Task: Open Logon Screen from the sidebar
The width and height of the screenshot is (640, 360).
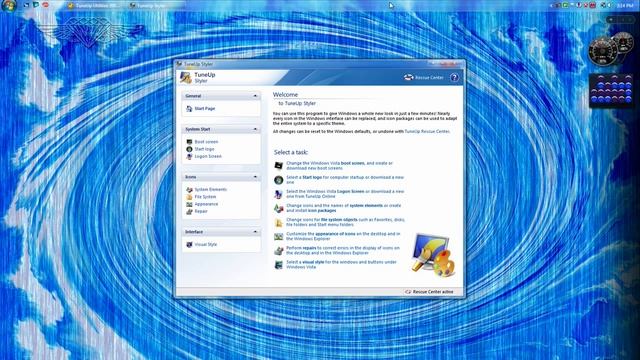Action: pyautogui.click(x=208, y=156)
